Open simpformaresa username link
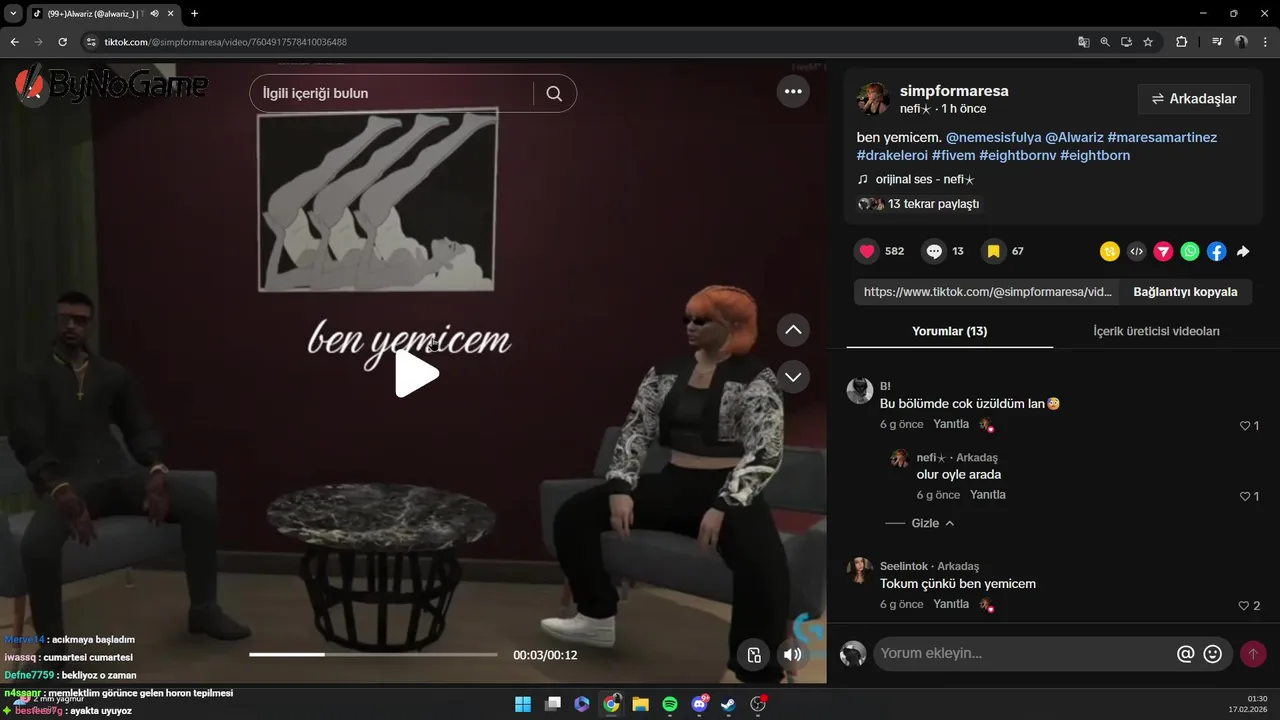The height and width of the screenshot is (720, 1280). [954, 91]
